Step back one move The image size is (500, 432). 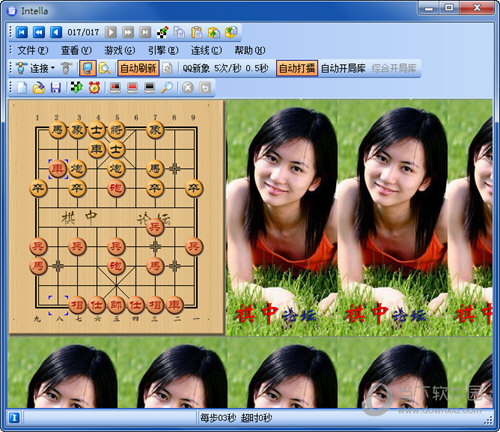[56, 32]
